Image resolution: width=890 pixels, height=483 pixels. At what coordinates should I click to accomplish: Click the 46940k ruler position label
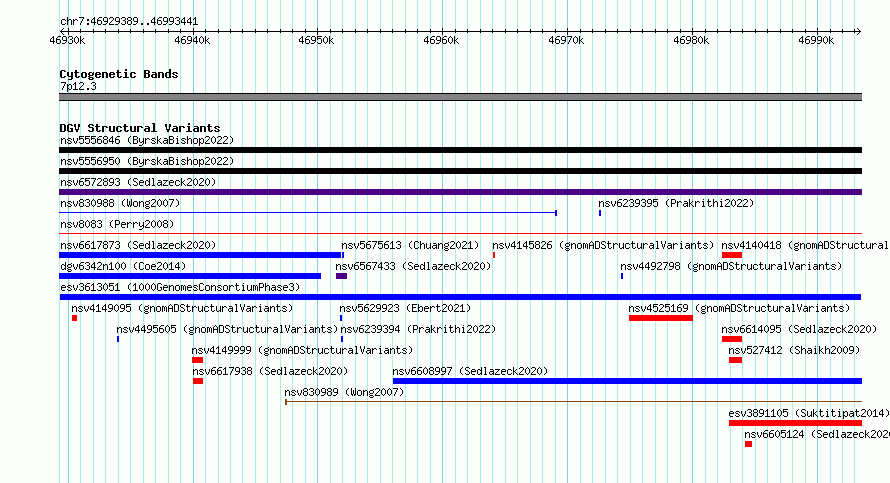192,40
